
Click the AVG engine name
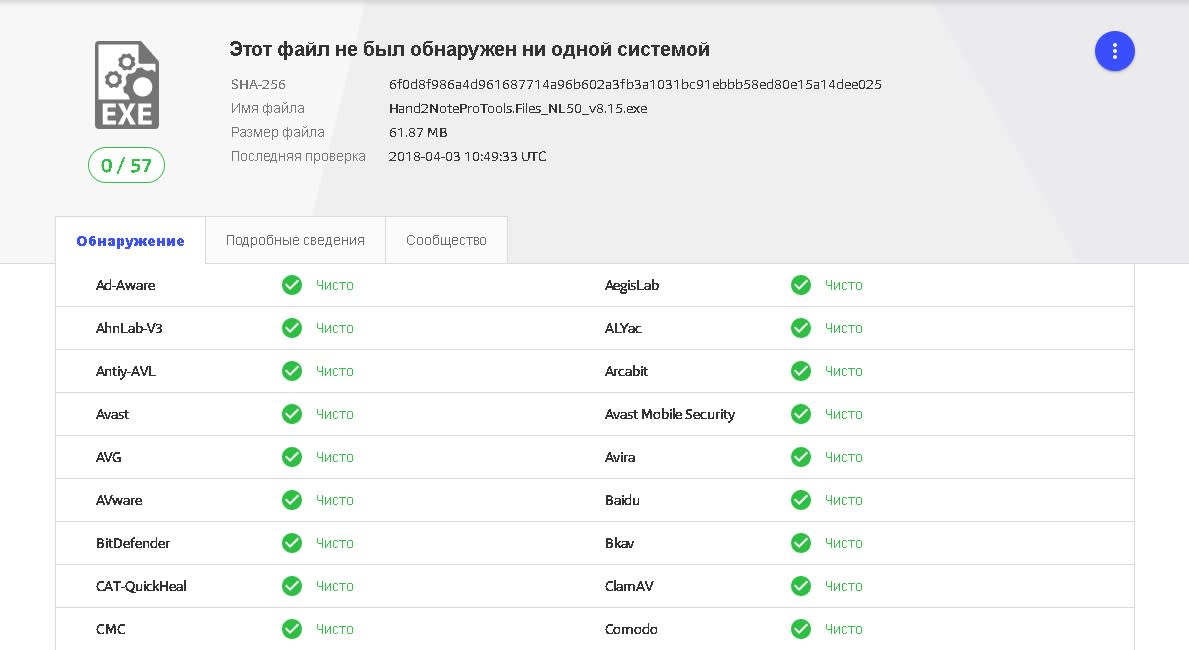108,457
